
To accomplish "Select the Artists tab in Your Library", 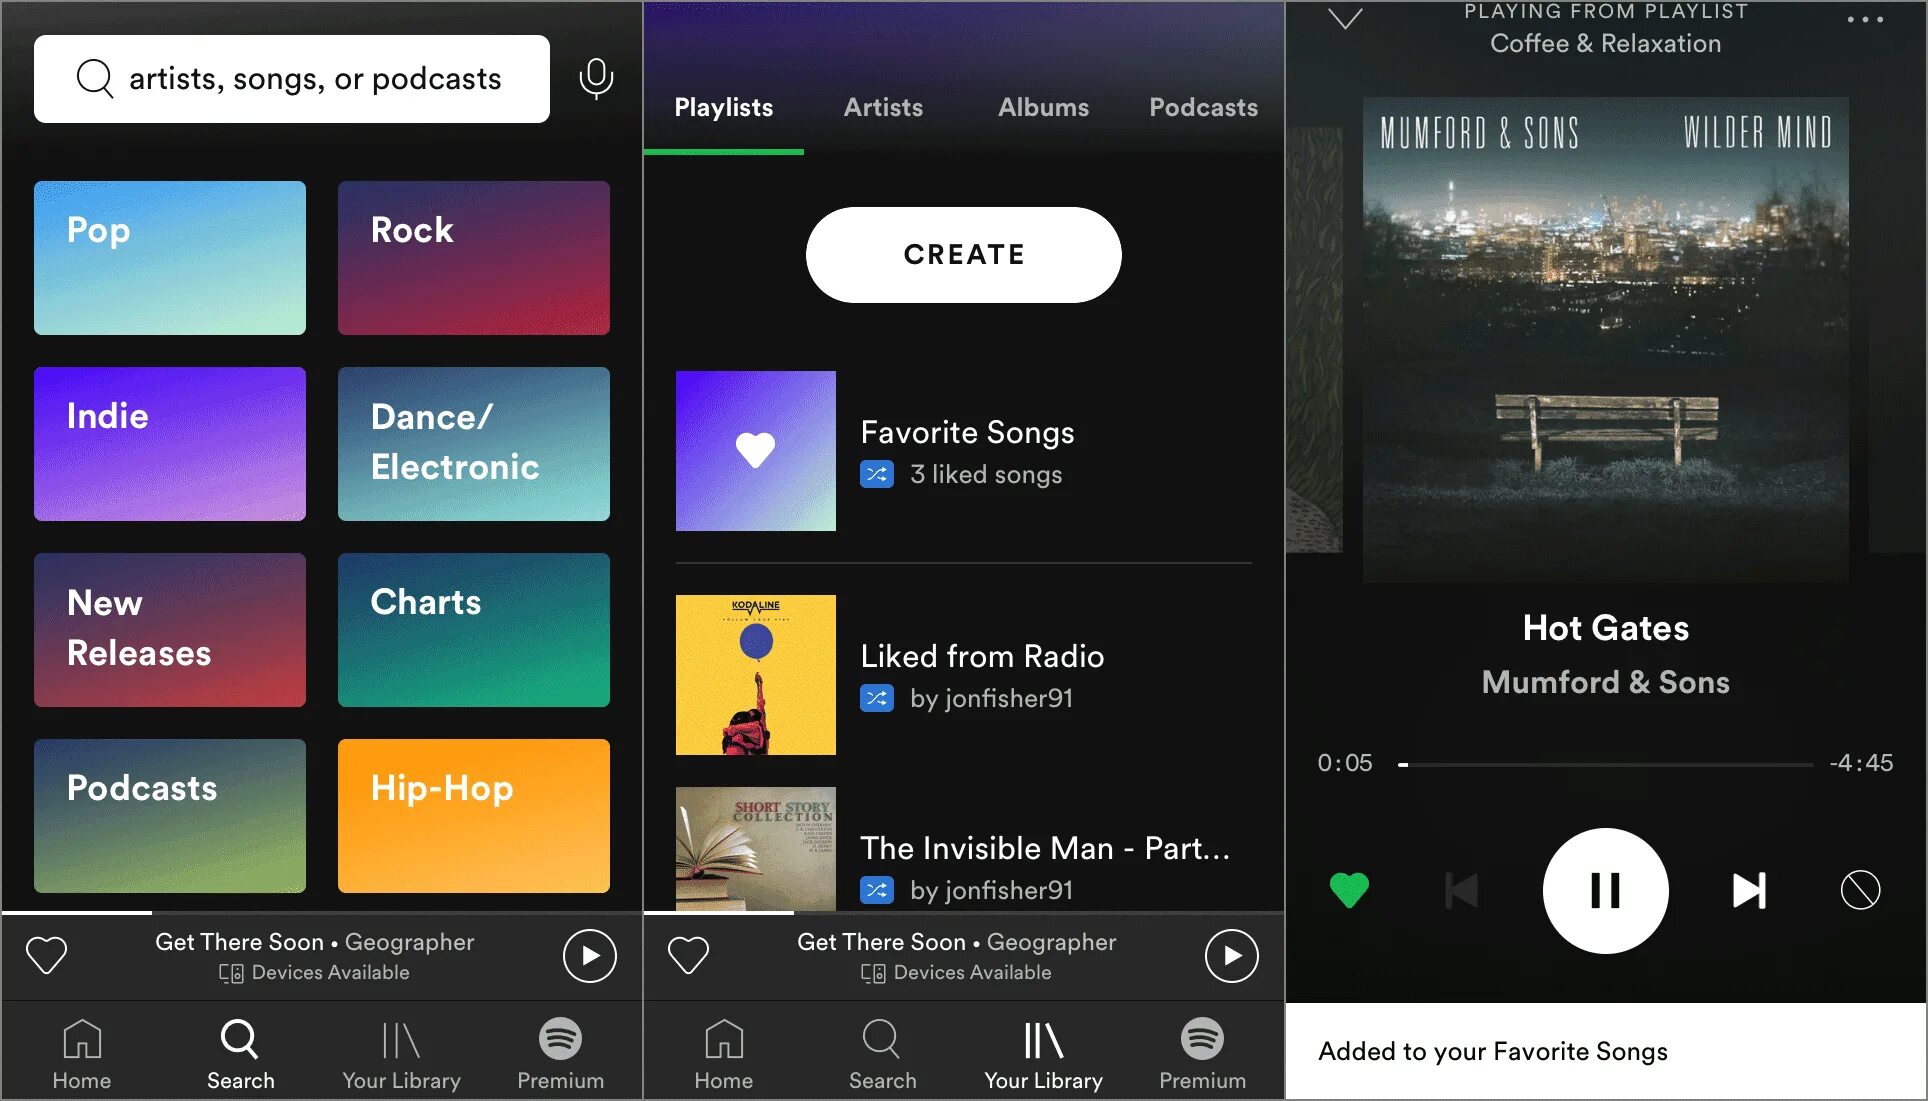I will (x=883, y=107).
